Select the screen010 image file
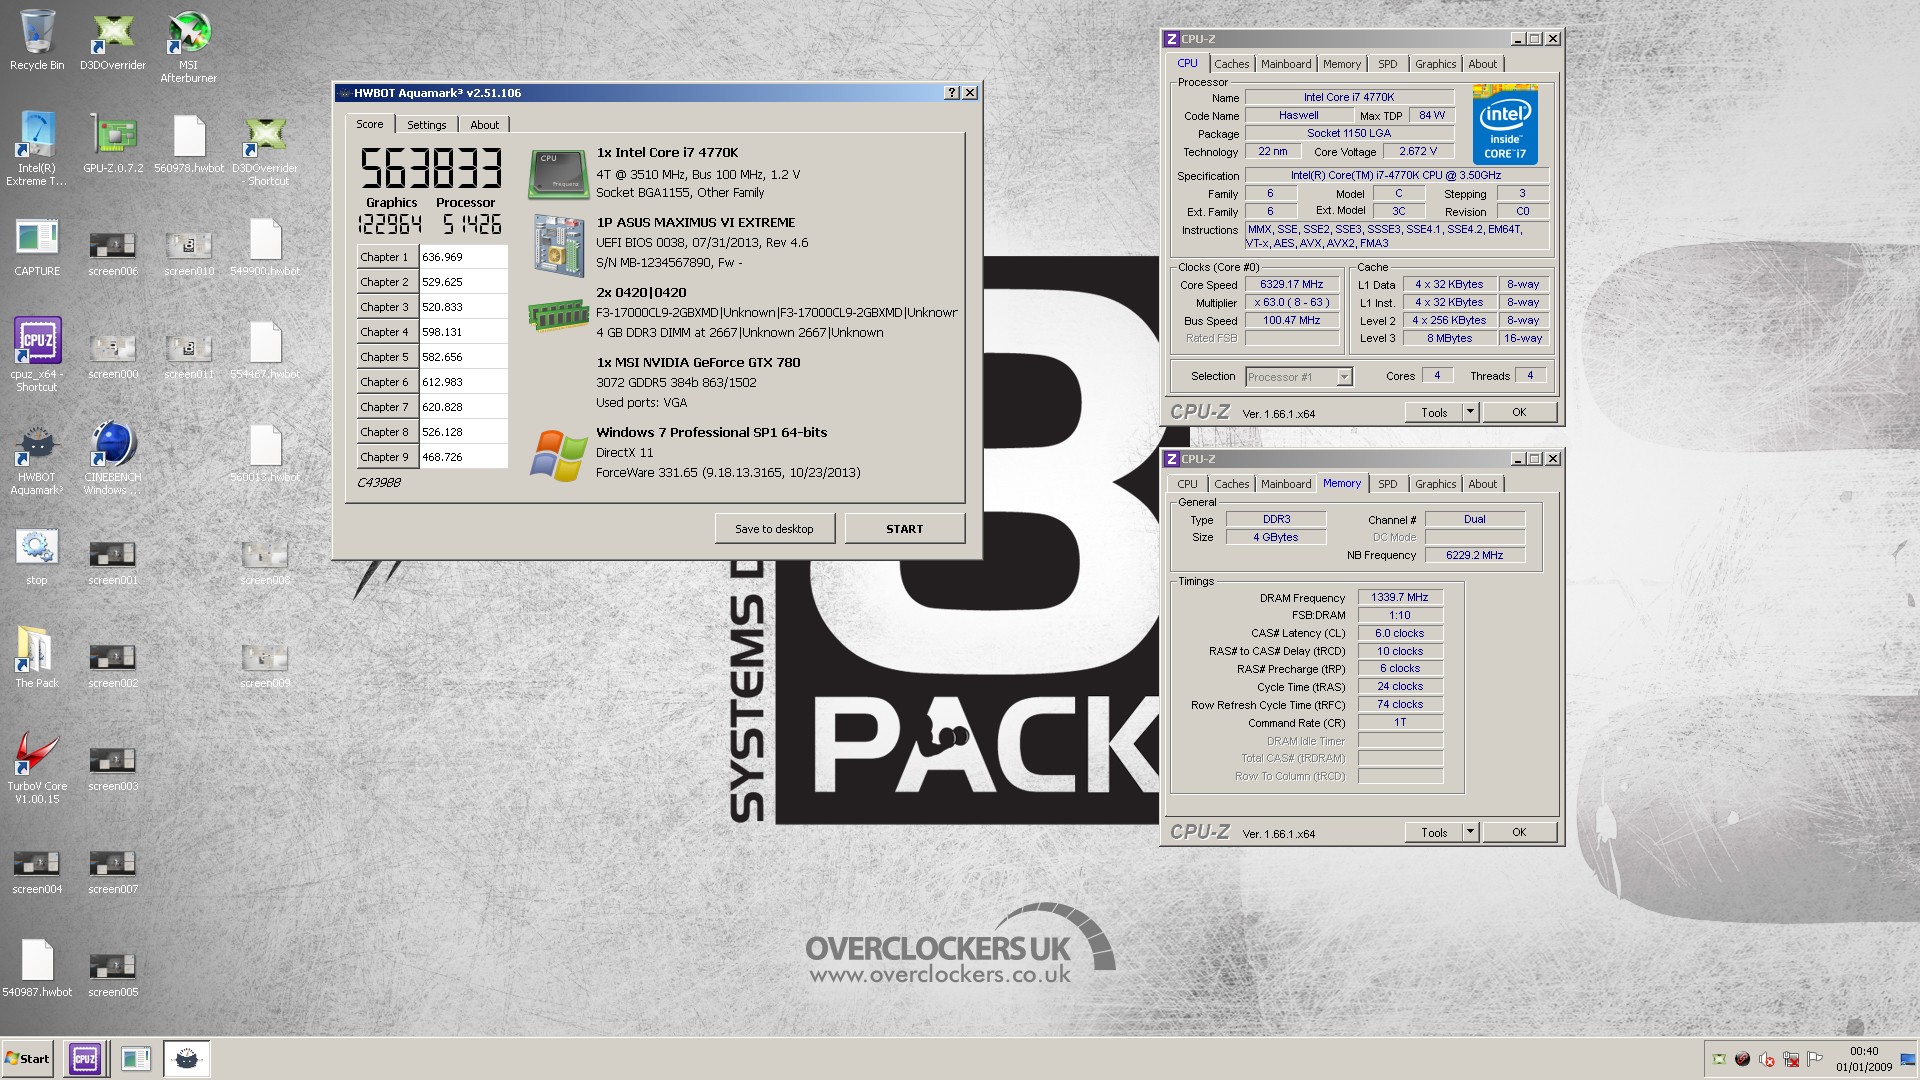 pyautogui.click(x=189, y=253)
